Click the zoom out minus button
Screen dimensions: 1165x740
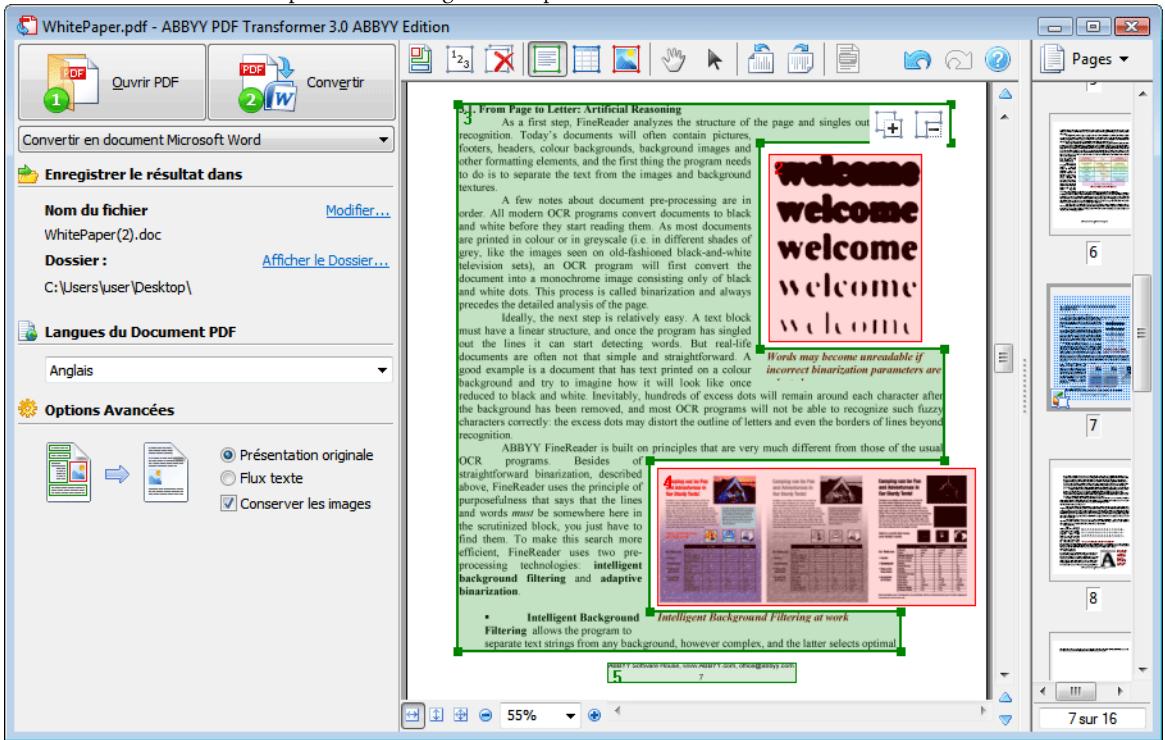pyautogui.click(x=486, y=715)
